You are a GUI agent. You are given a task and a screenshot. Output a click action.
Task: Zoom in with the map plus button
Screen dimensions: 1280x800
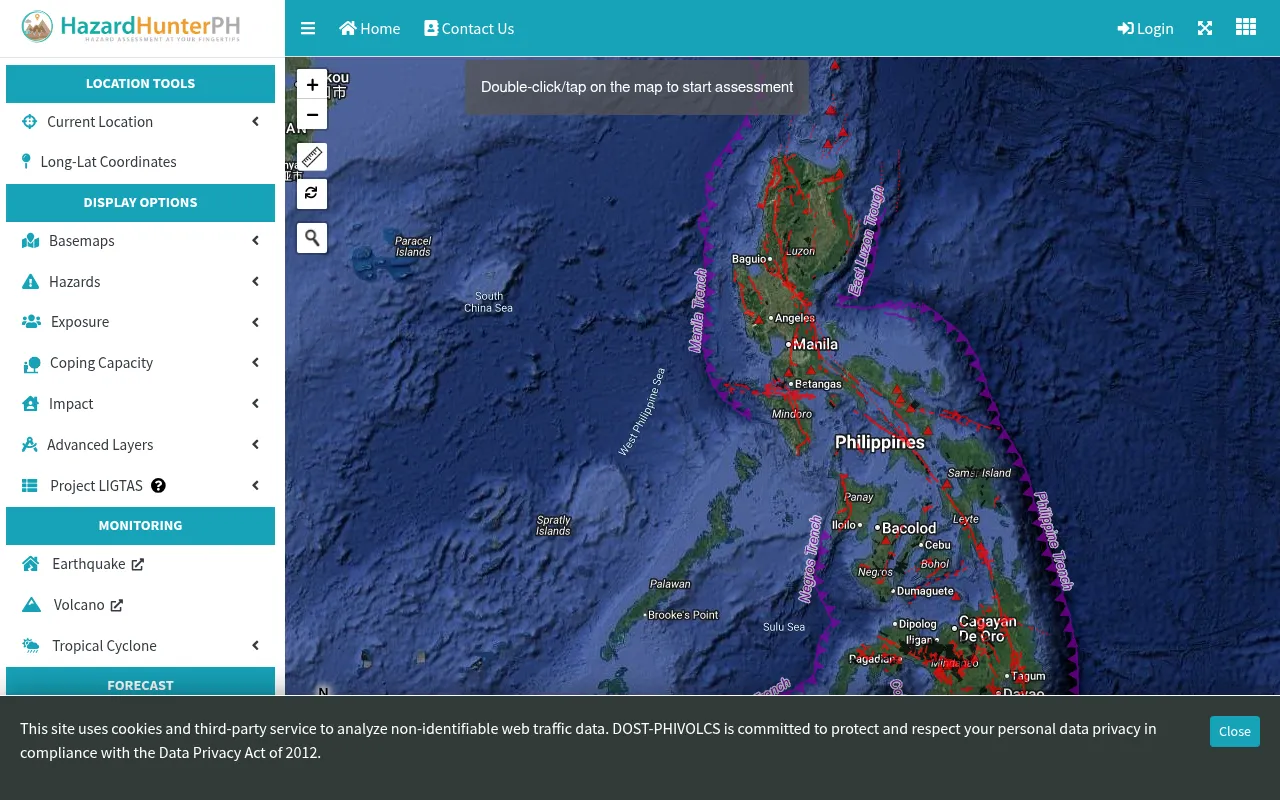[312, 85]
